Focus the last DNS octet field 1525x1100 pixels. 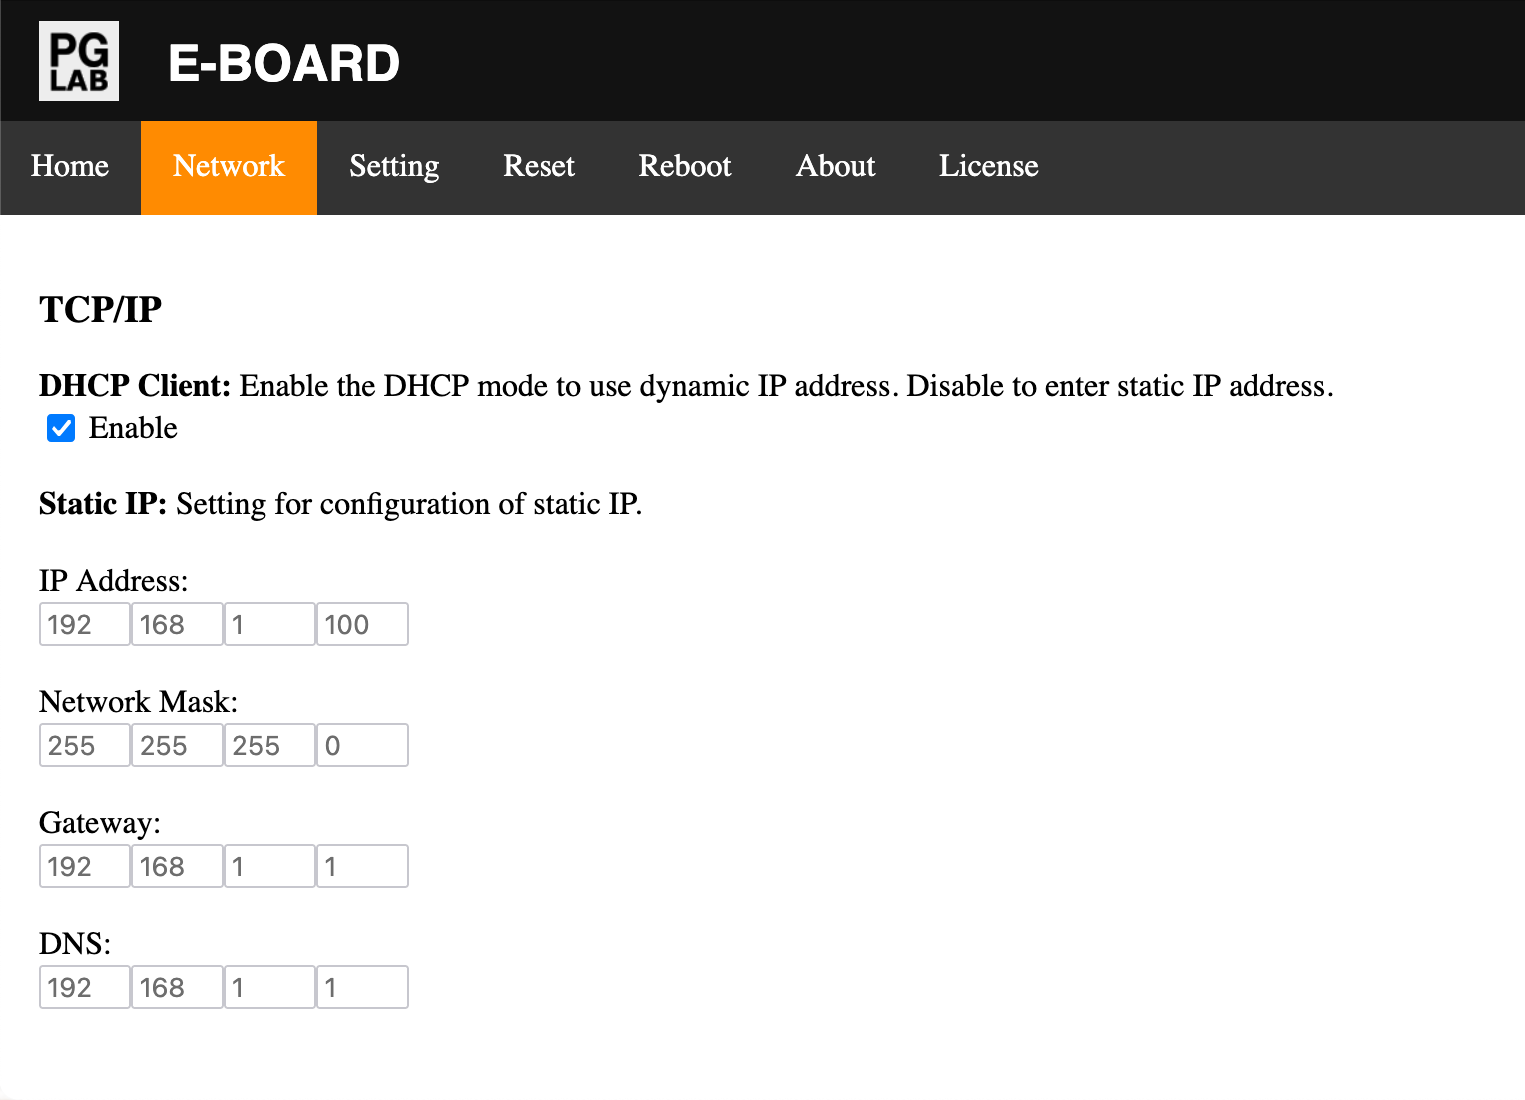362,988
